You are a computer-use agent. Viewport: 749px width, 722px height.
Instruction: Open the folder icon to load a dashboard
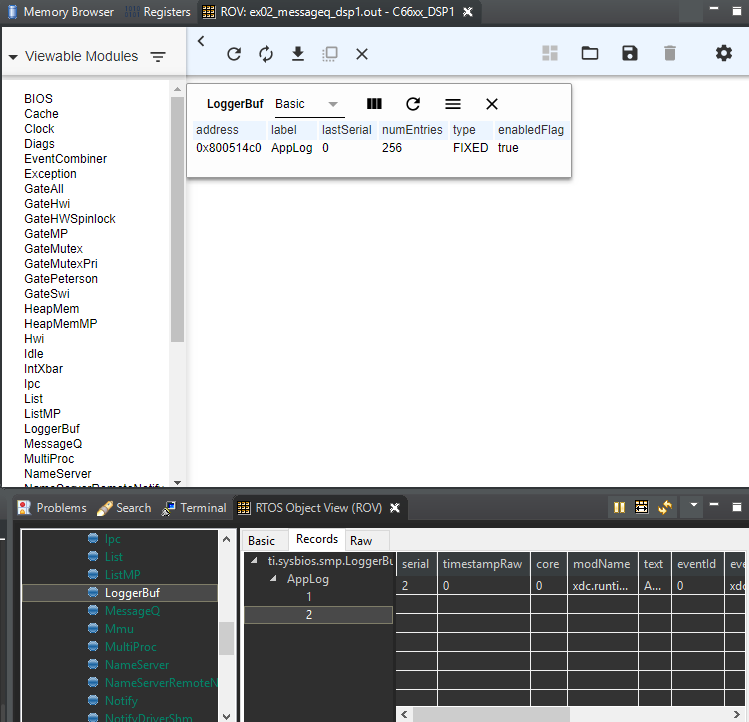[x=590, y=54]
